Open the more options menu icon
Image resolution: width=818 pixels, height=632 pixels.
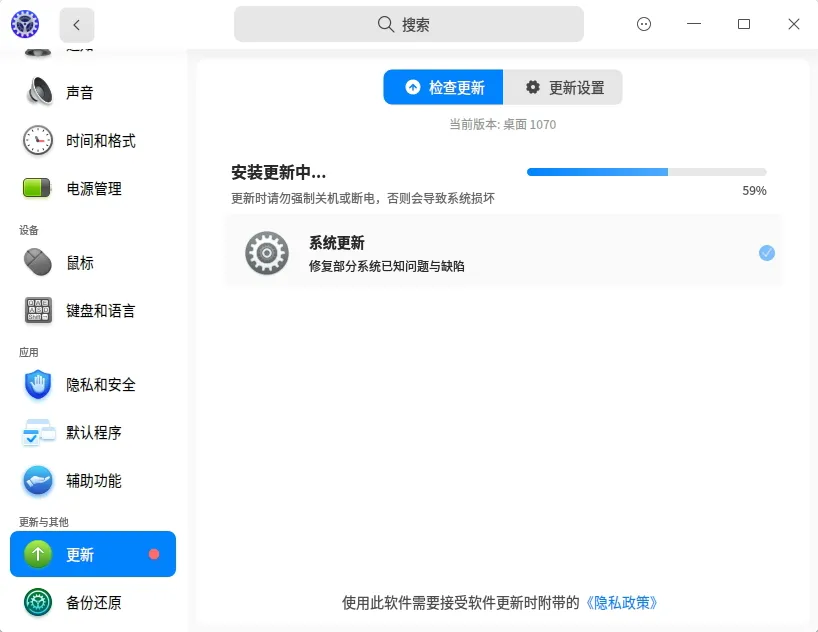tap(644, 24)
